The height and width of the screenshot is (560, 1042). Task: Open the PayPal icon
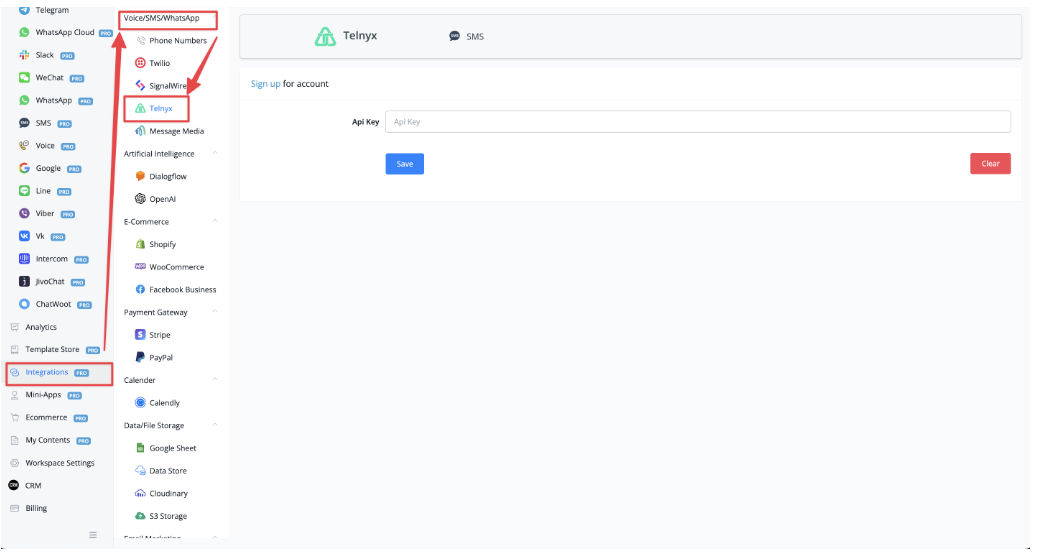(140, 357)
